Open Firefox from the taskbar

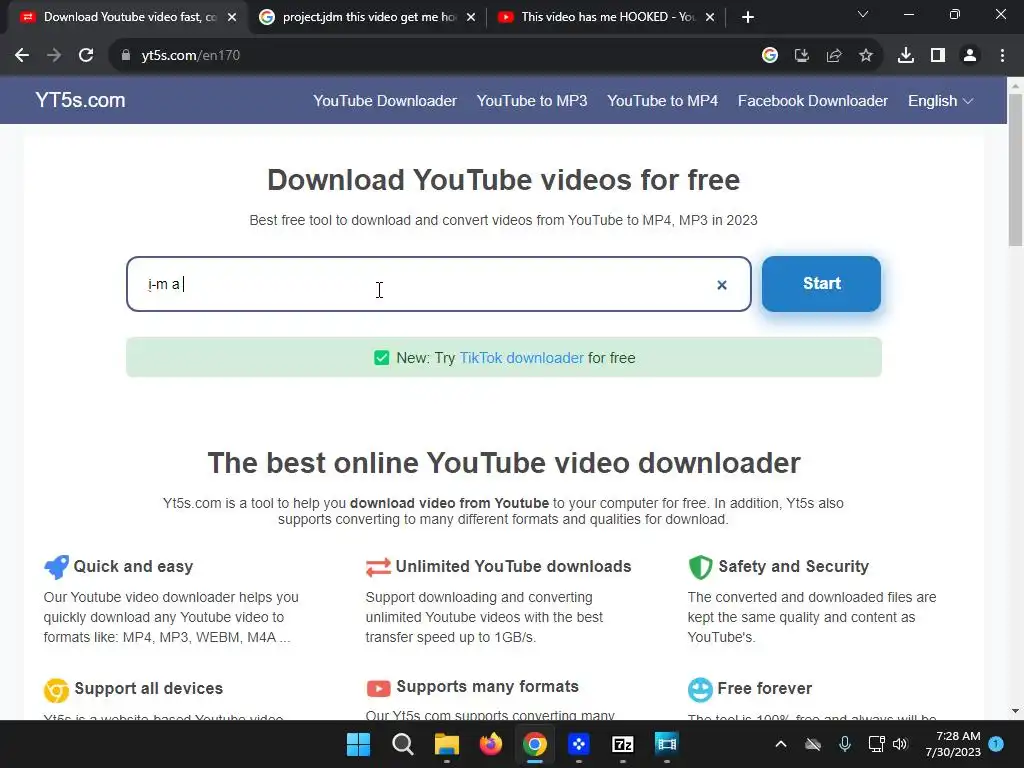(490, 744)
